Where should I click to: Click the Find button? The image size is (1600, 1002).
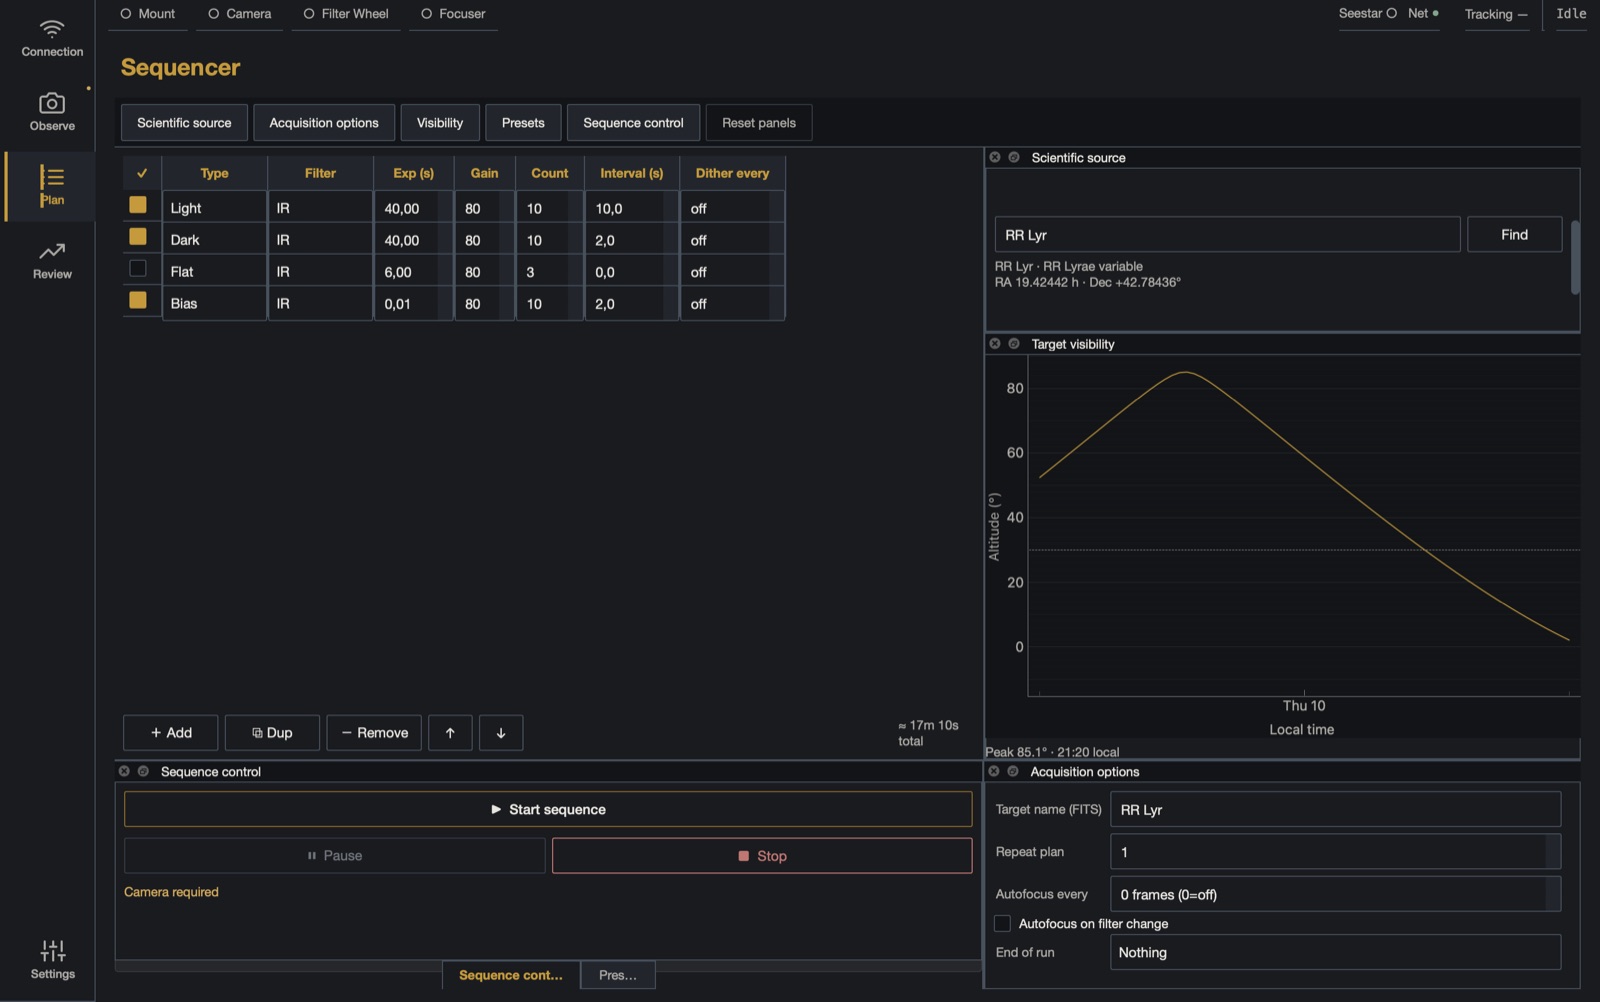1514,234
